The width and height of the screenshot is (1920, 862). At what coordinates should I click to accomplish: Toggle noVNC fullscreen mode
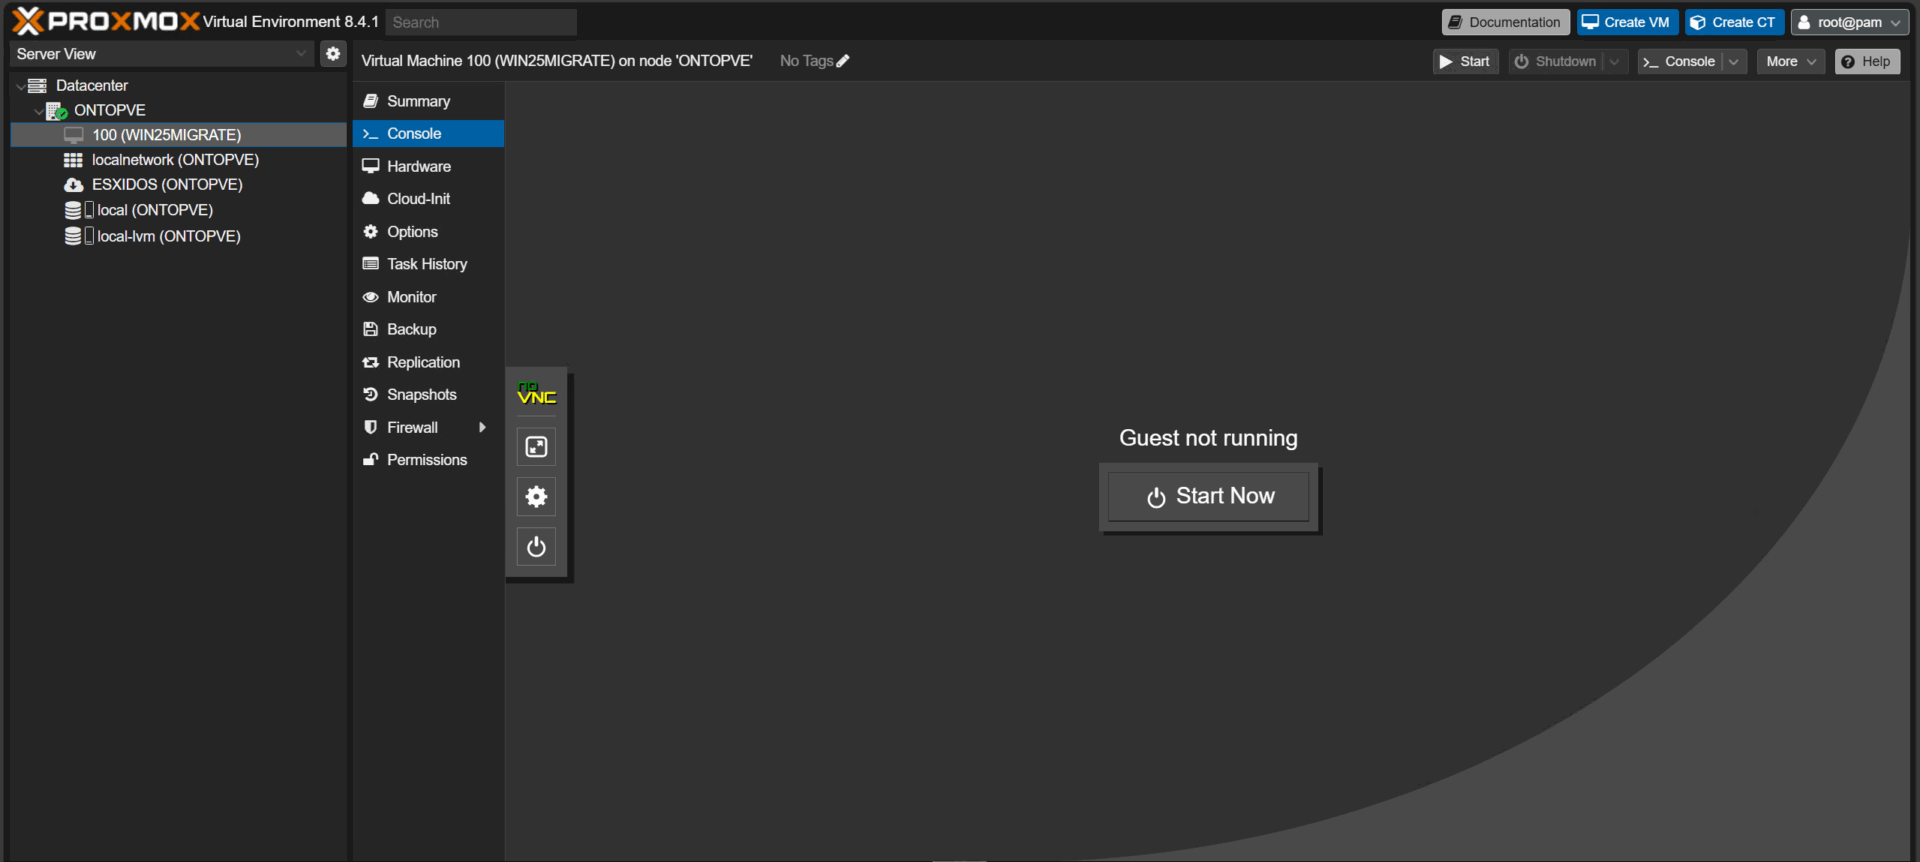click(536, 447)
